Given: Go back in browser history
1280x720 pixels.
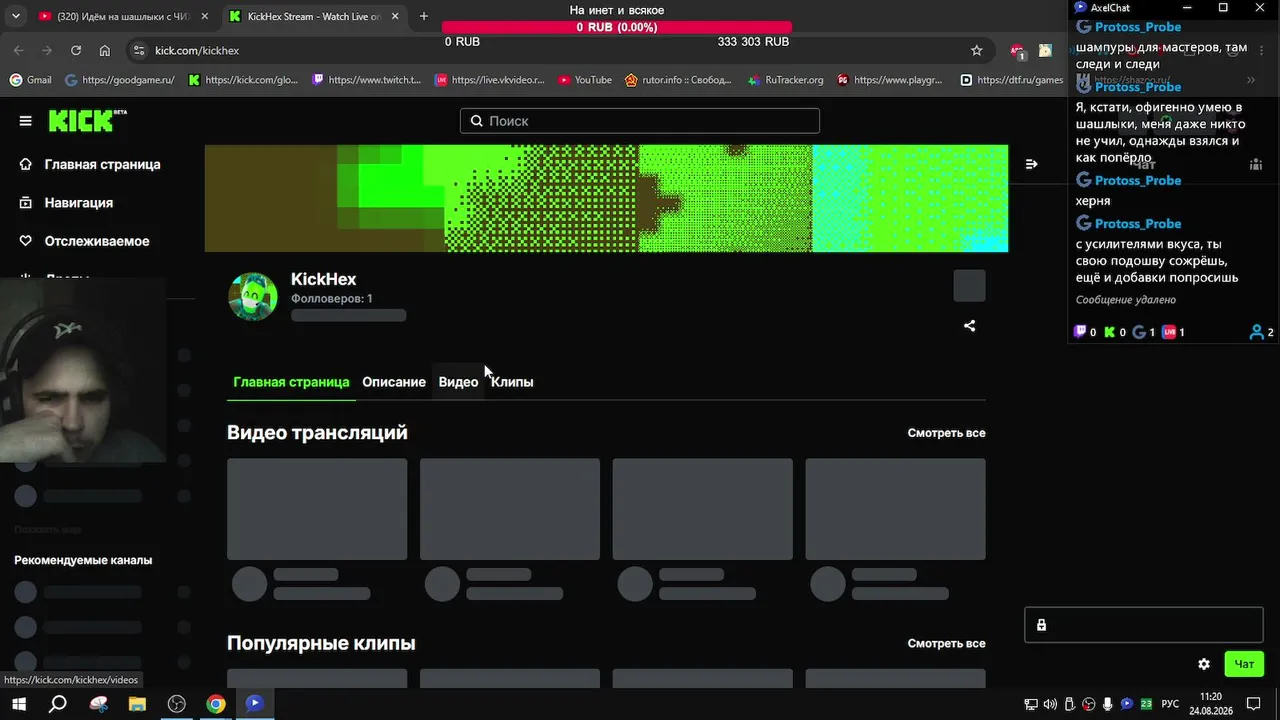Looking at the screenshot, I should coord(19,50).
